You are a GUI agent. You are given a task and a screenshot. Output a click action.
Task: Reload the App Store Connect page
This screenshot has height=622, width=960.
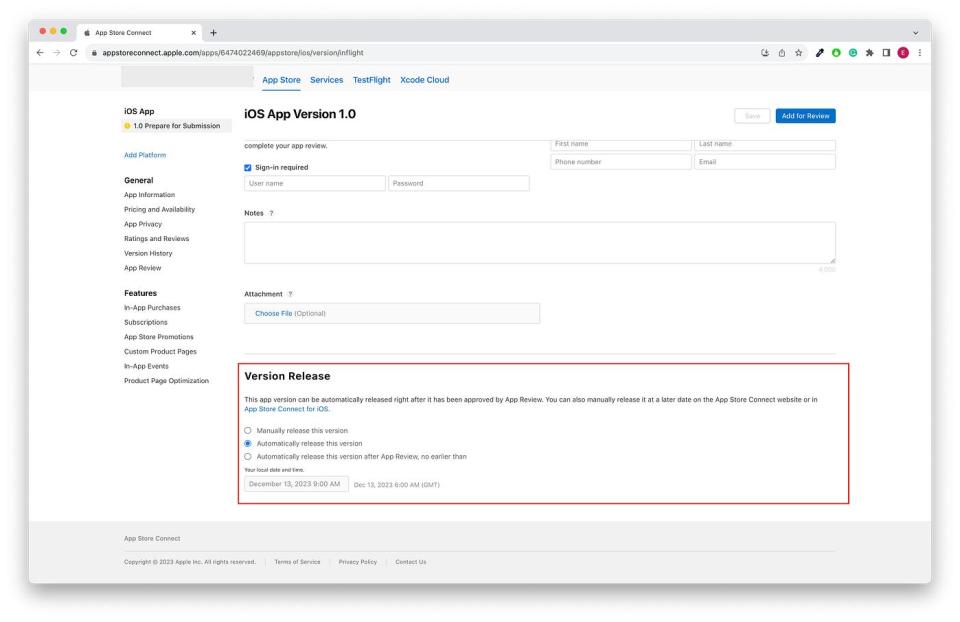(x=73, y=53)
